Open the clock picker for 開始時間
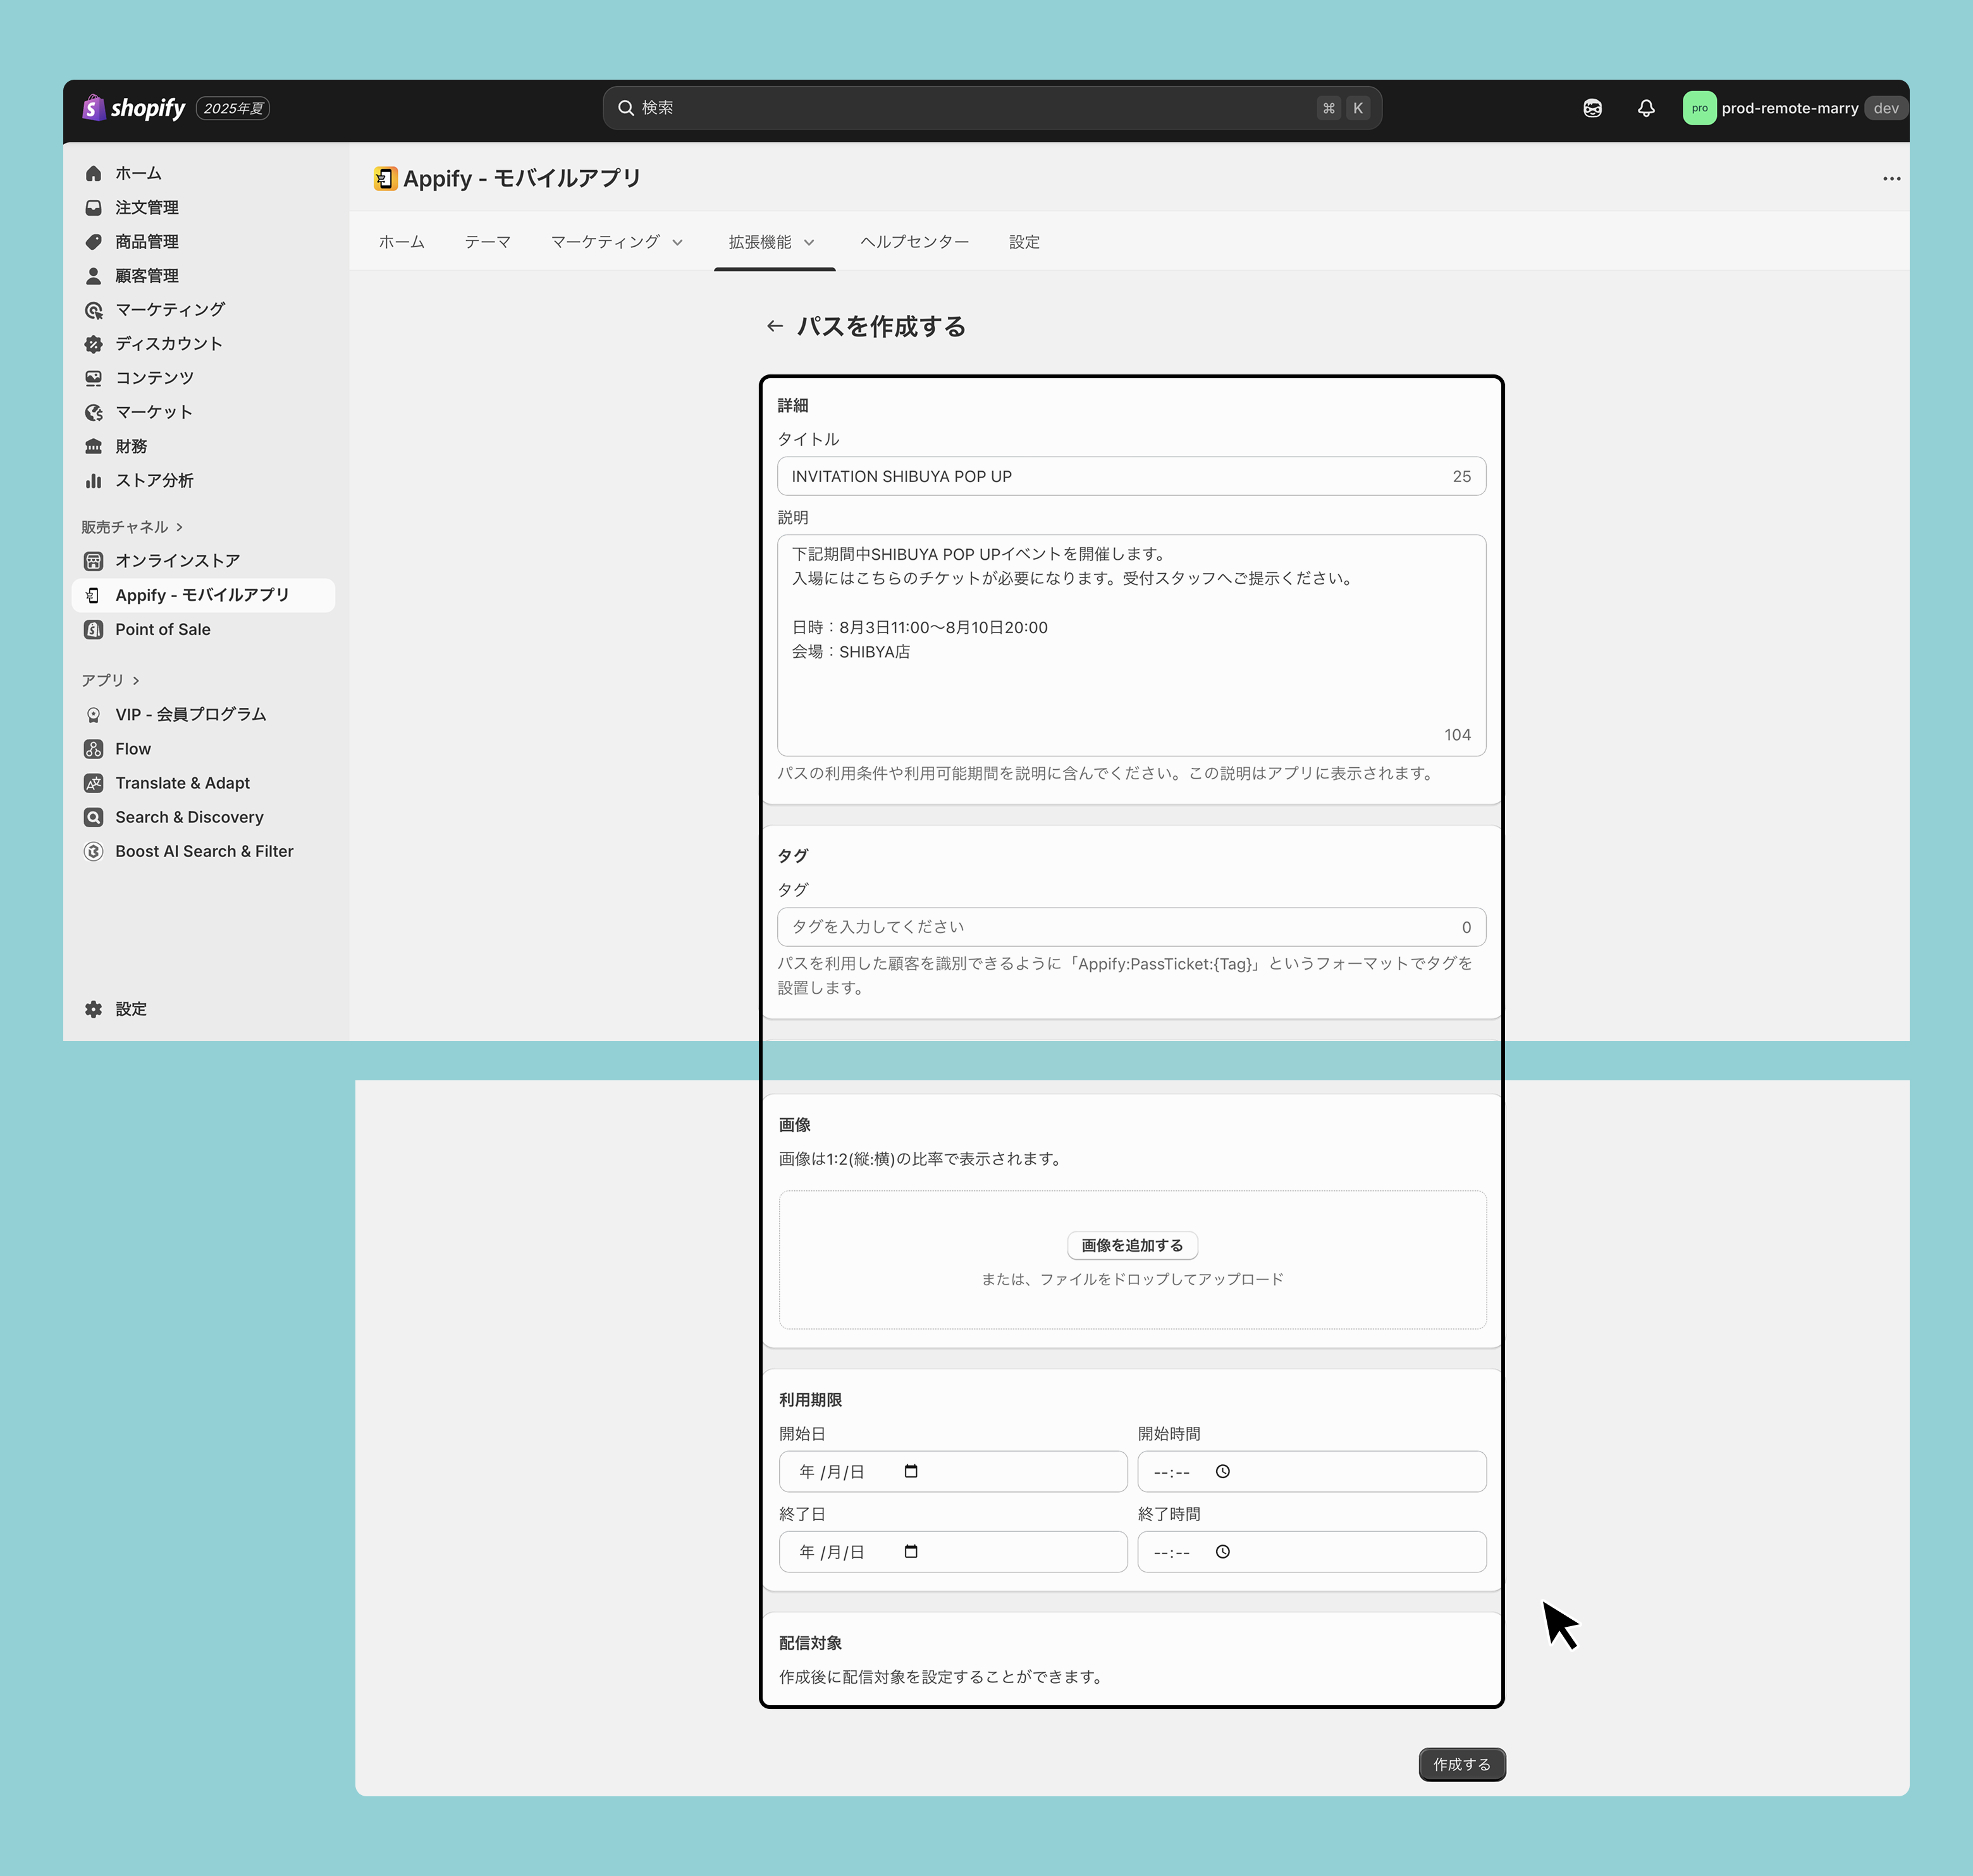This screenshot has width=1973, height=1876. click(1222, 1471)
